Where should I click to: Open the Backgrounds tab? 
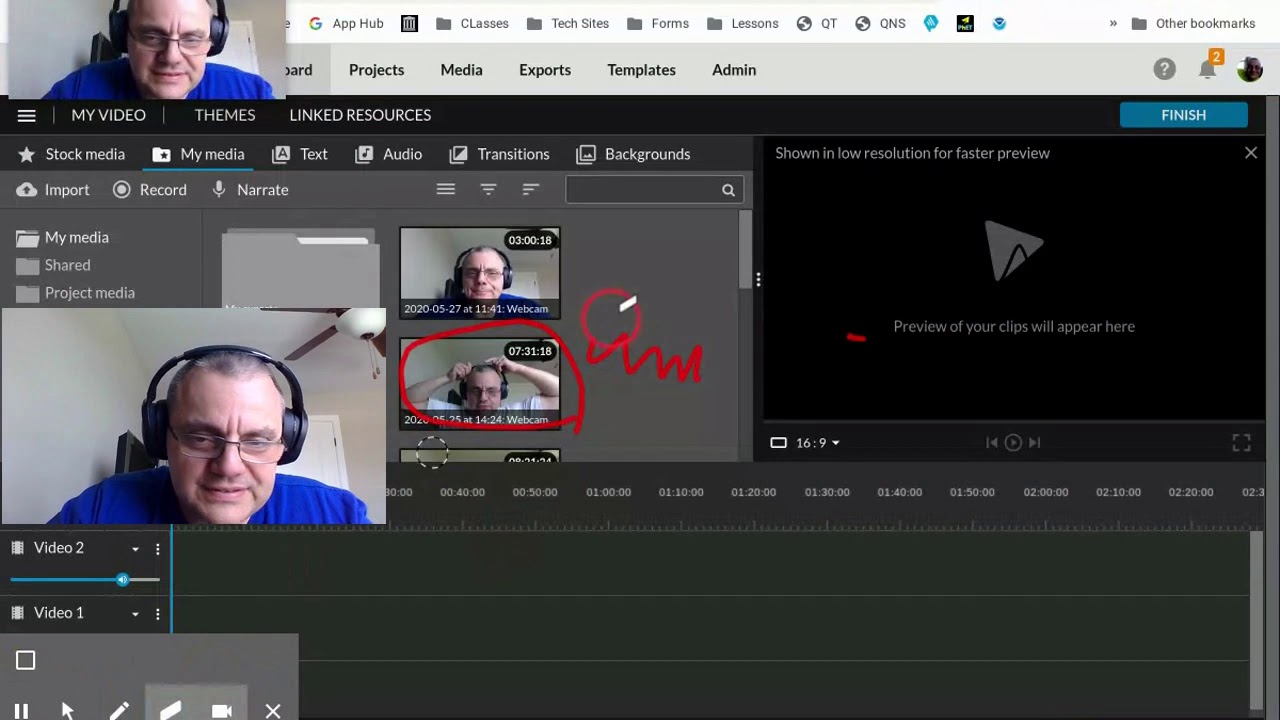pyautogui.click(x=633, y=154)
